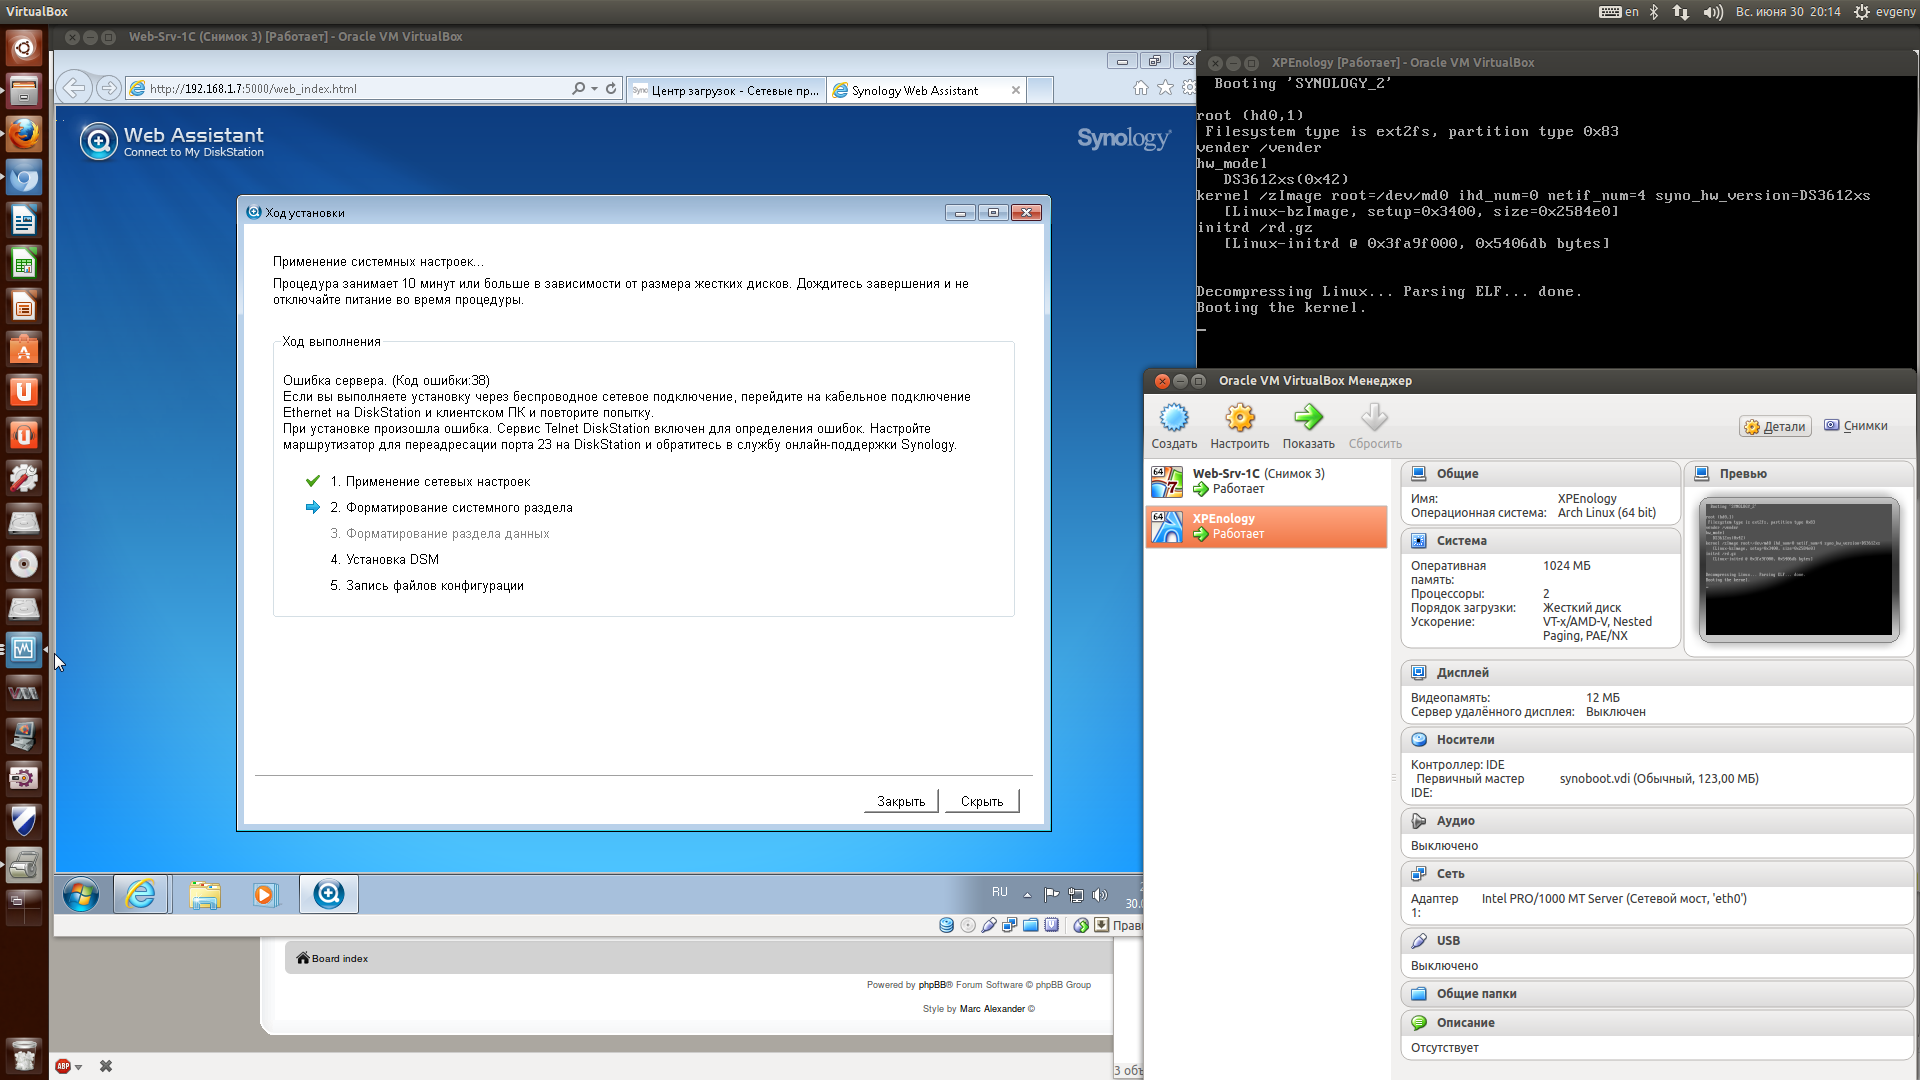Image resolution: width=1920 pixels, height=1080 pixels.
Task: Open the Система section header
Action: (1540, 540)
